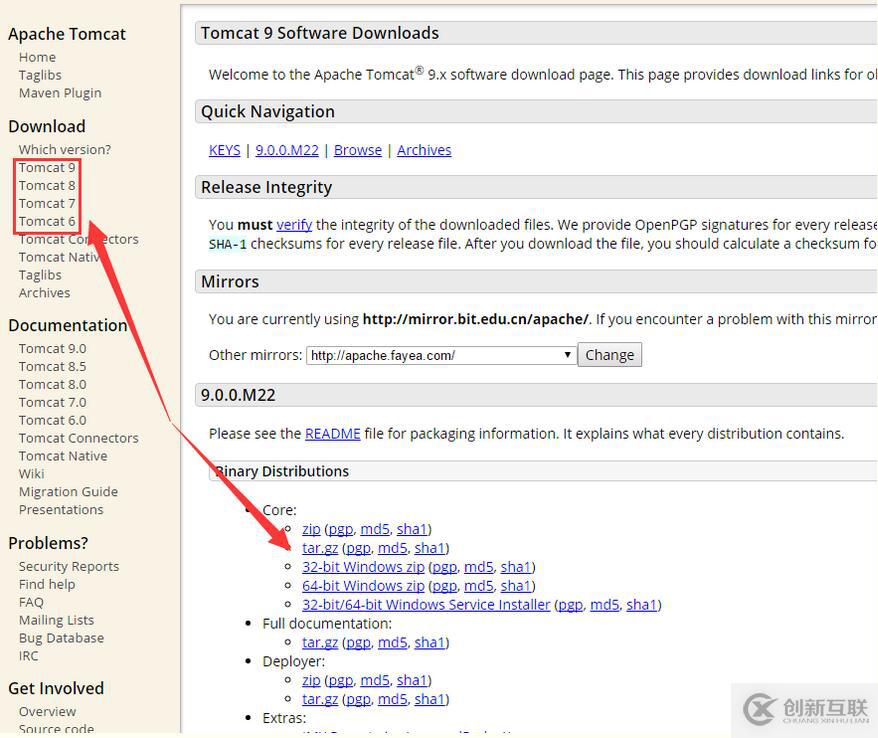Viewport: 878px width, 738px height.
Task: Download the 64-bit Windows zip
Action: (363, 586)
